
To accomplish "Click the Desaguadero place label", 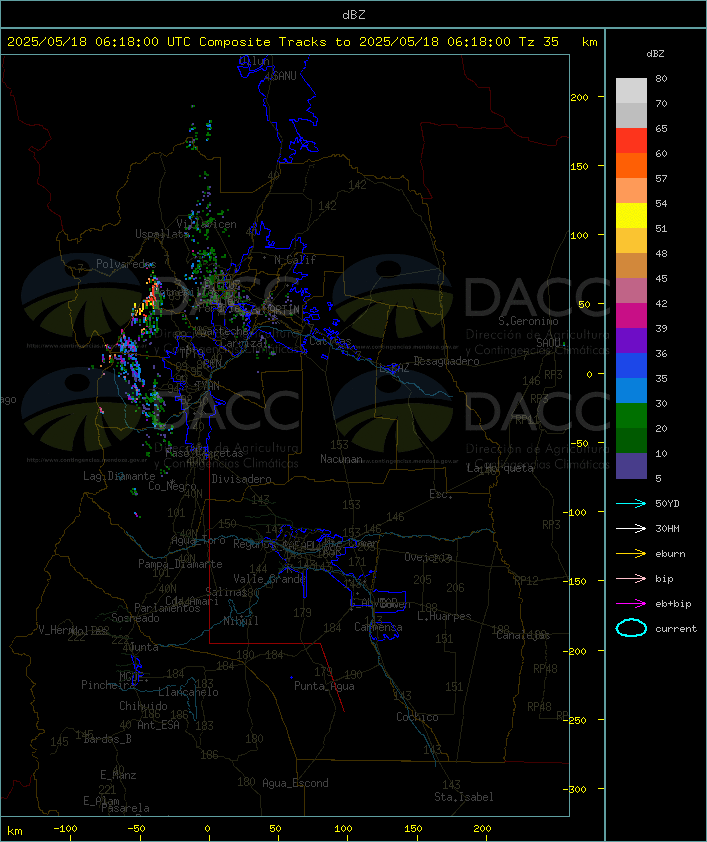I will coord(446,361).
